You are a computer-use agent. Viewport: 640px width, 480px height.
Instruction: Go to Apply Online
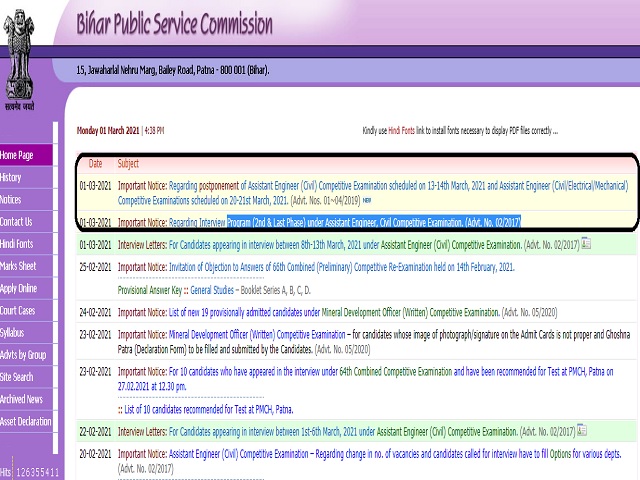[26, 288]
